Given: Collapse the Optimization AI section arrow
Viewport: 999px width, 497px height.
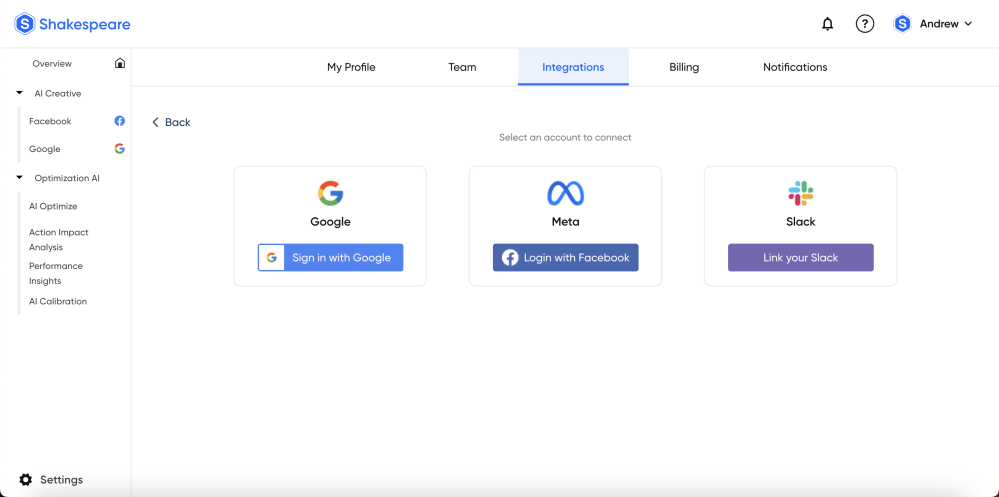Looking at the screenshot, I should click(x=19, y=178).
